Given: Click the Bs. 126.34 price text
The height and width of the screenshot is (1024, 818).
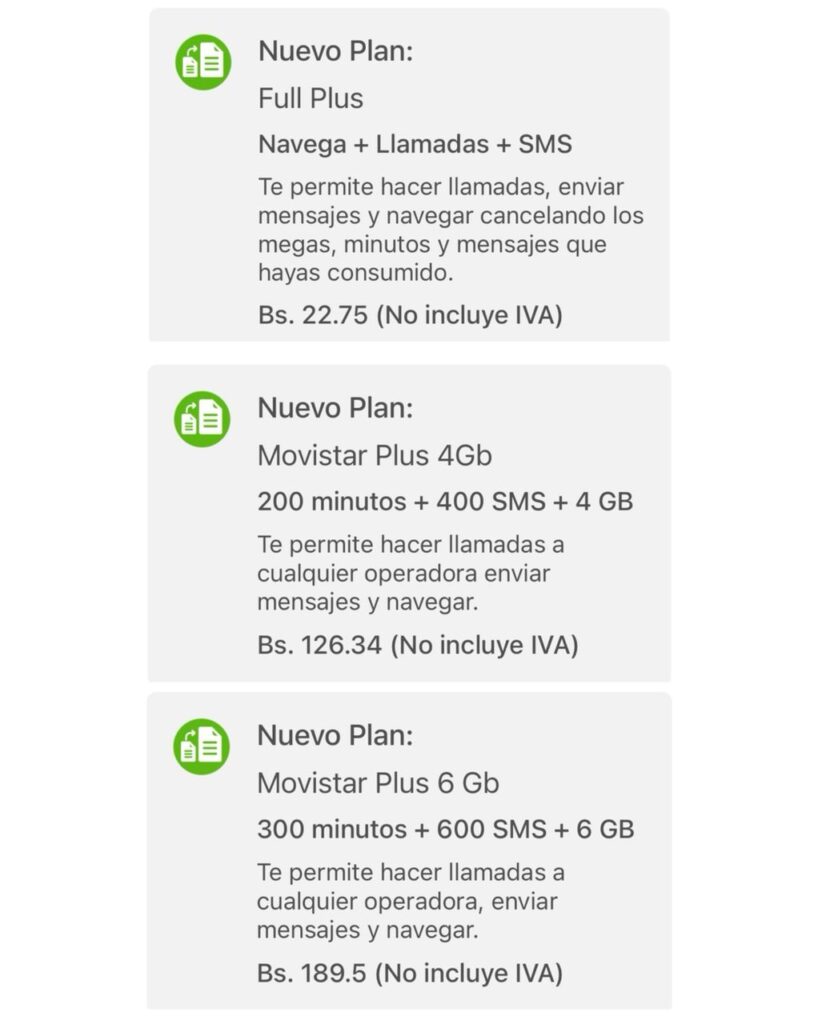Looking at the screenshot, I should coord(418,645).
